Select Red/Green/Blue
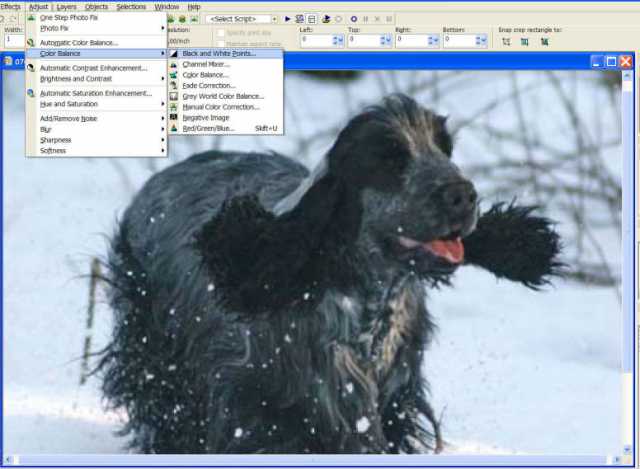The height and width of the screenshot is (469, 640). pos(225,128)
